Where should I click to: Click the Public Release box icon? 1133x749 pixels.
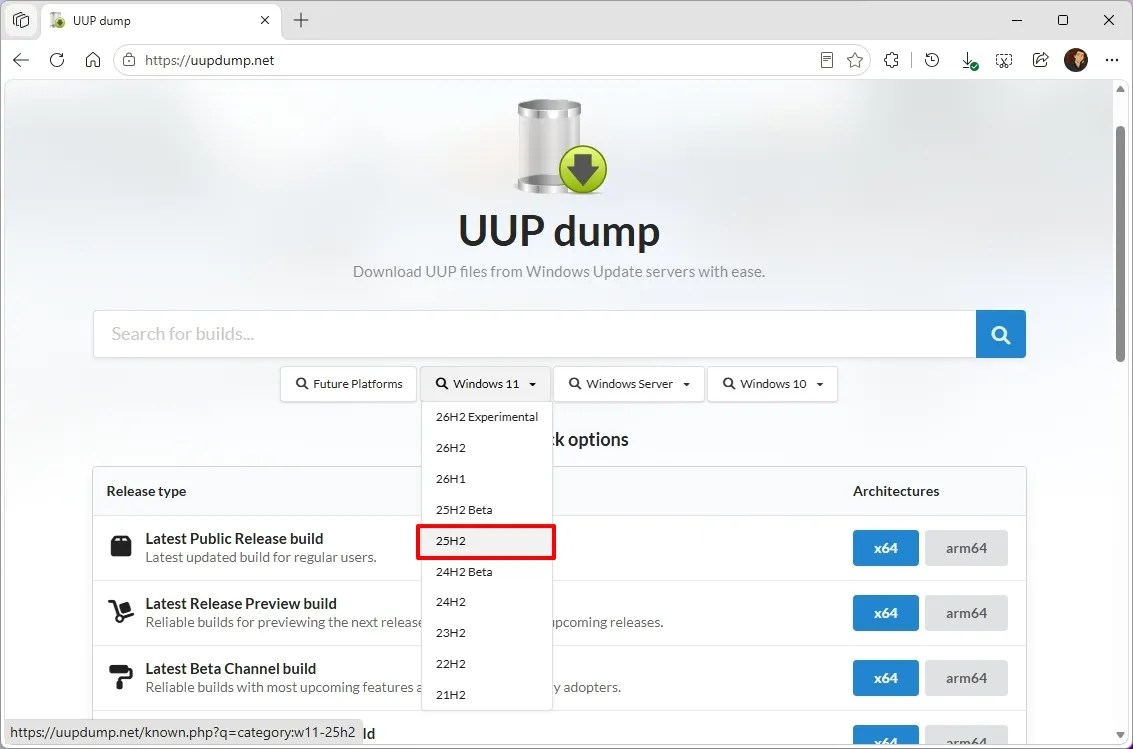(121, 546)
